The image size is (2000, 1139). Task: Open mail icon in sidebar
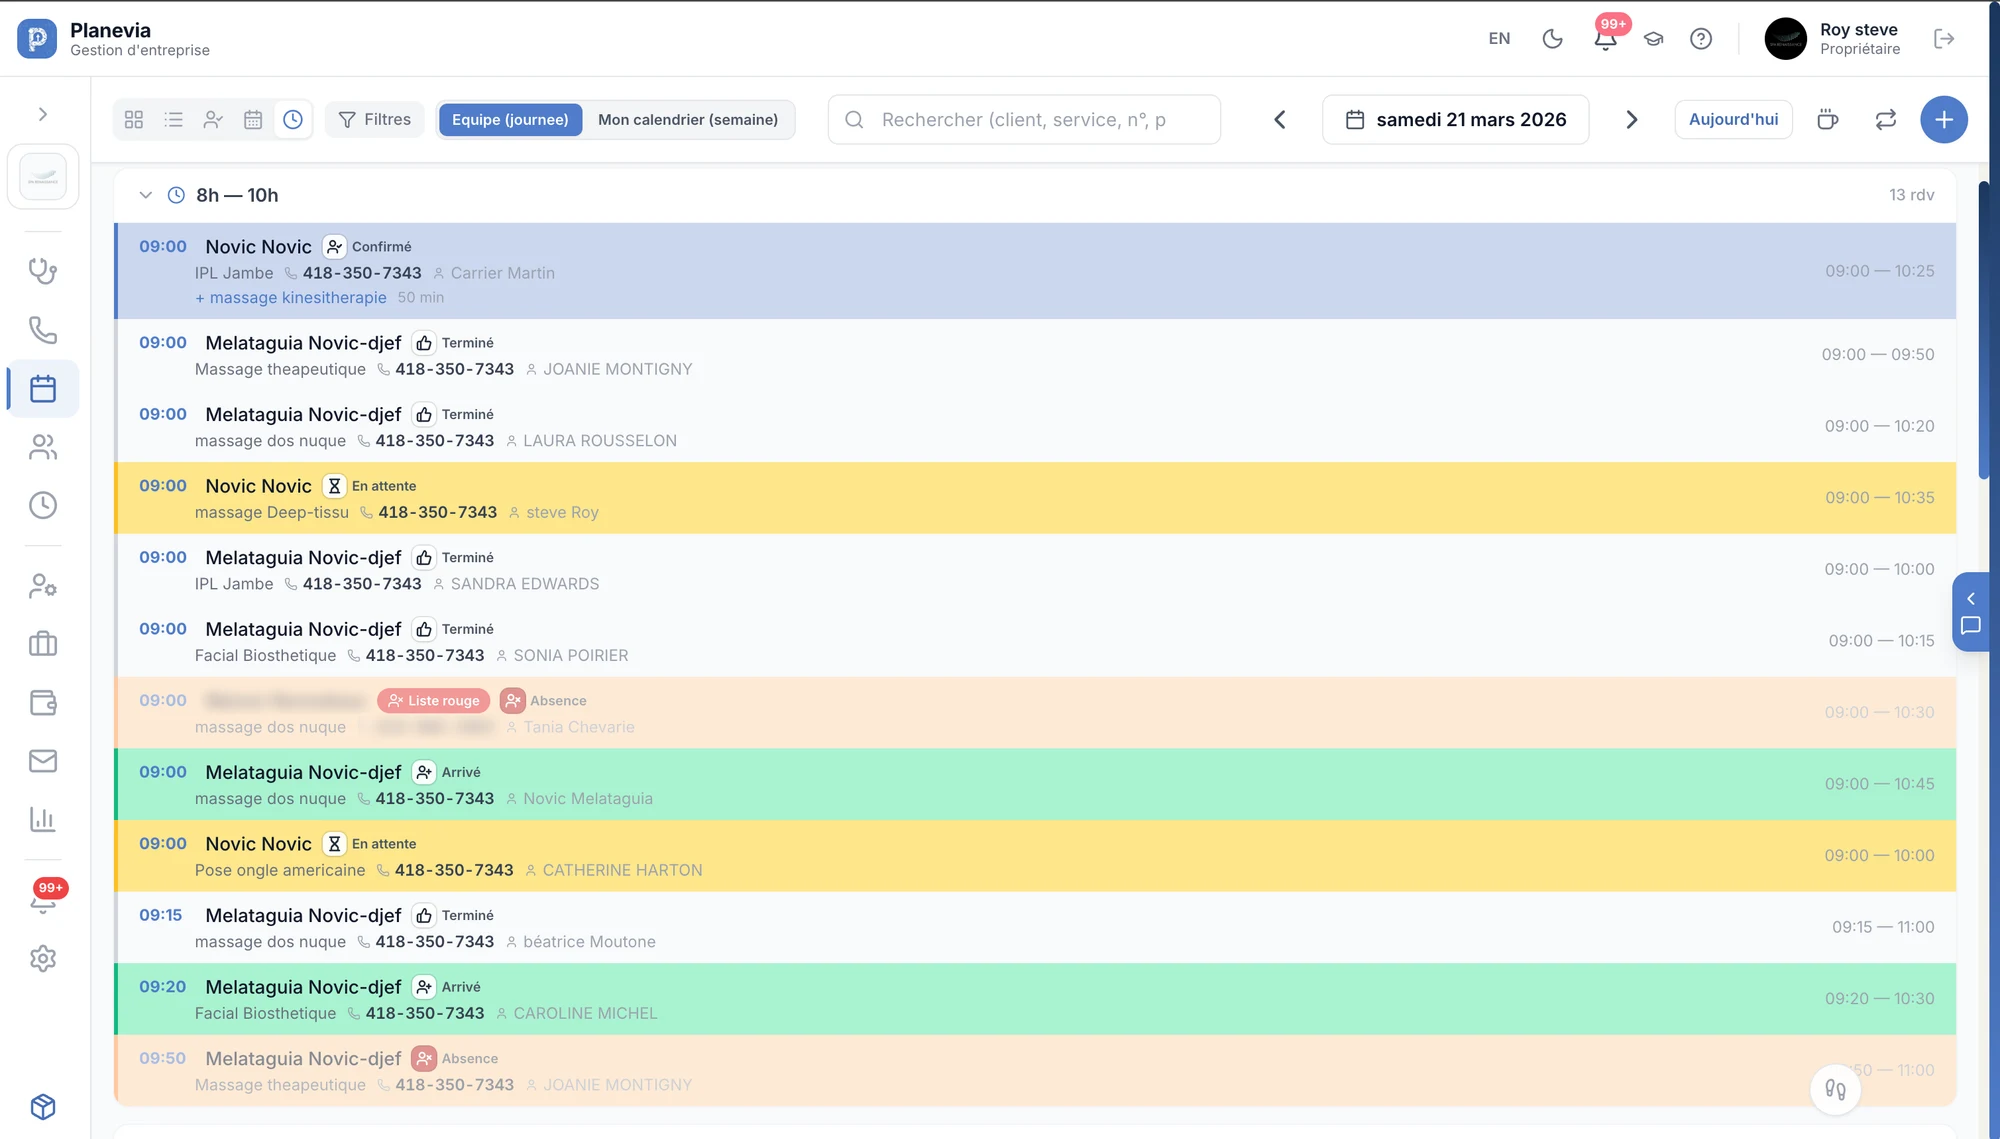click(x=43, y=761)
